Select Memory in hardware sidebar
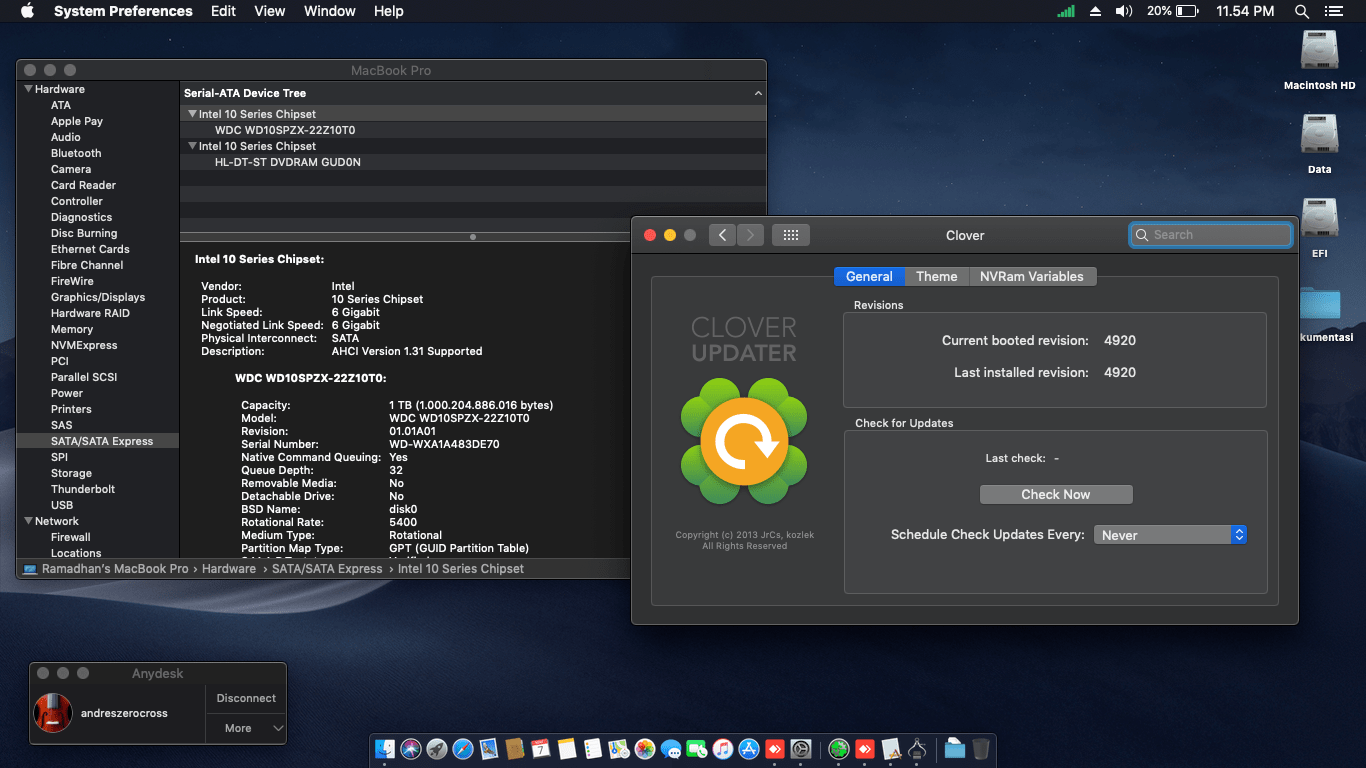This screenshot has width=1366, height=768. [72, 329]
